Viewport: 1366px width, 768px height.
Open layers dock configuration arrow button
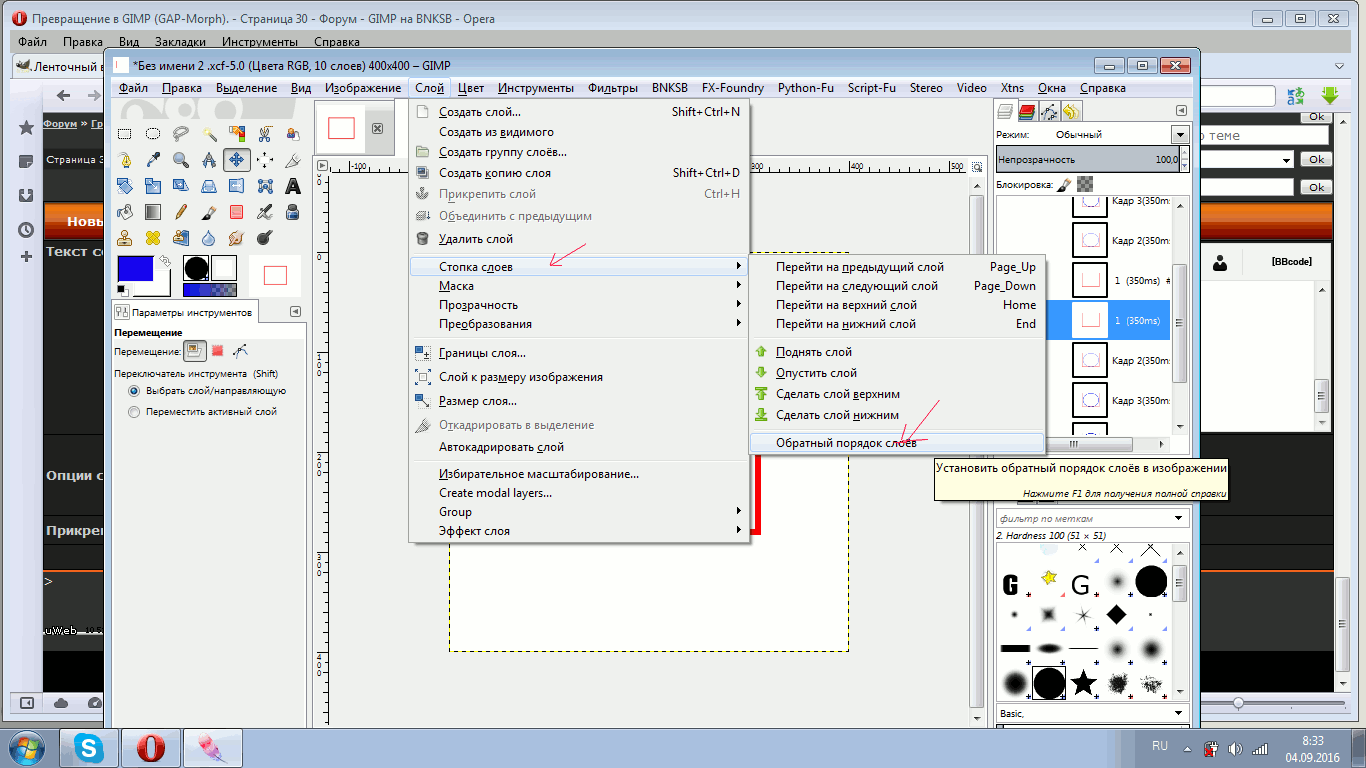click(1182, 111)
